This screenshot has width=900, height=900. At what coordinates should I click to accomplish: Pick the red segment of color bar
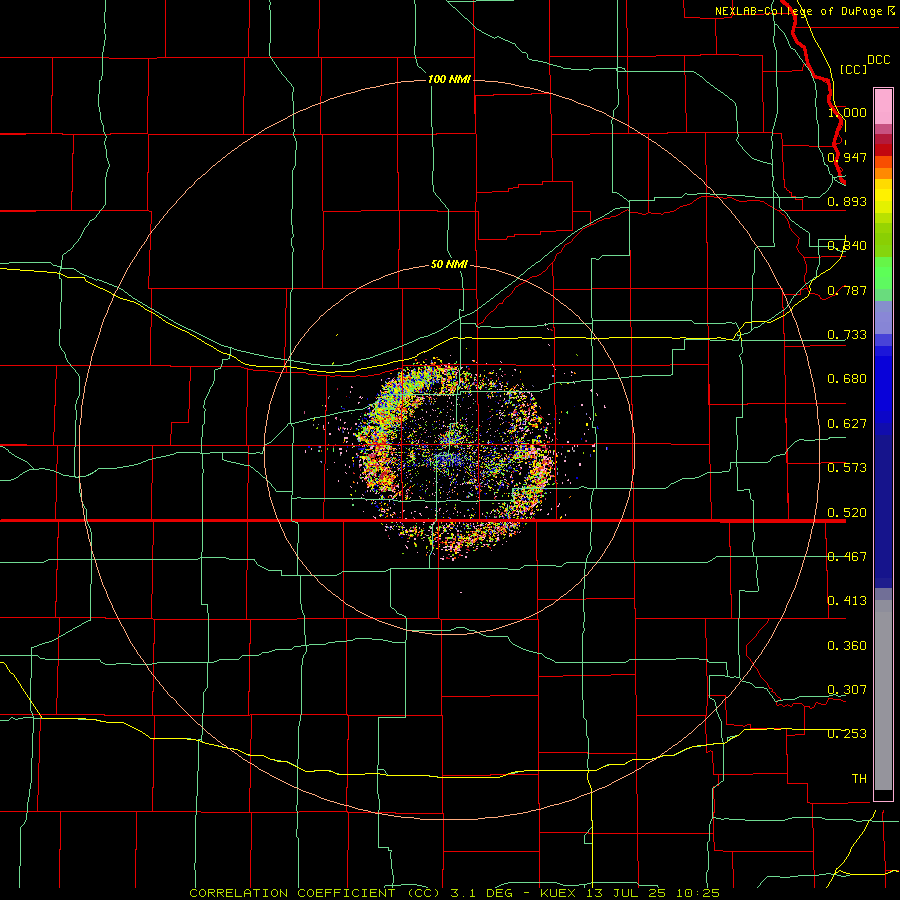[883, 150]
